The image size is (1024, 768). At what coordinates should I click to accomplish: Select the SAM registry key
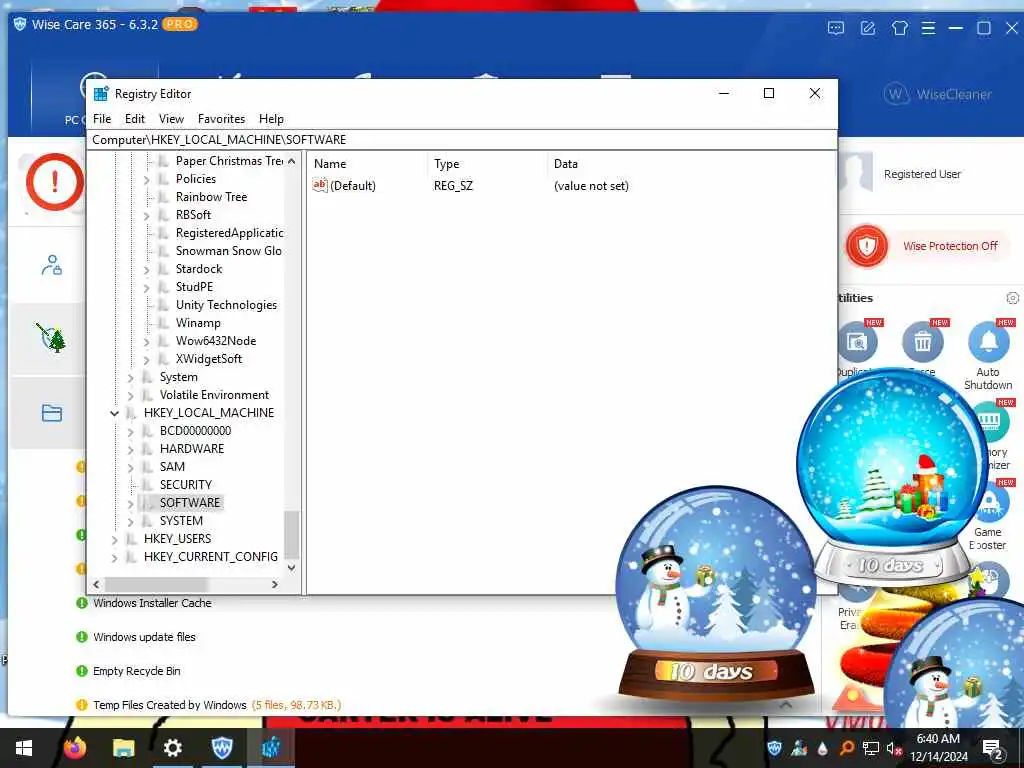click(x=172, y=466)
